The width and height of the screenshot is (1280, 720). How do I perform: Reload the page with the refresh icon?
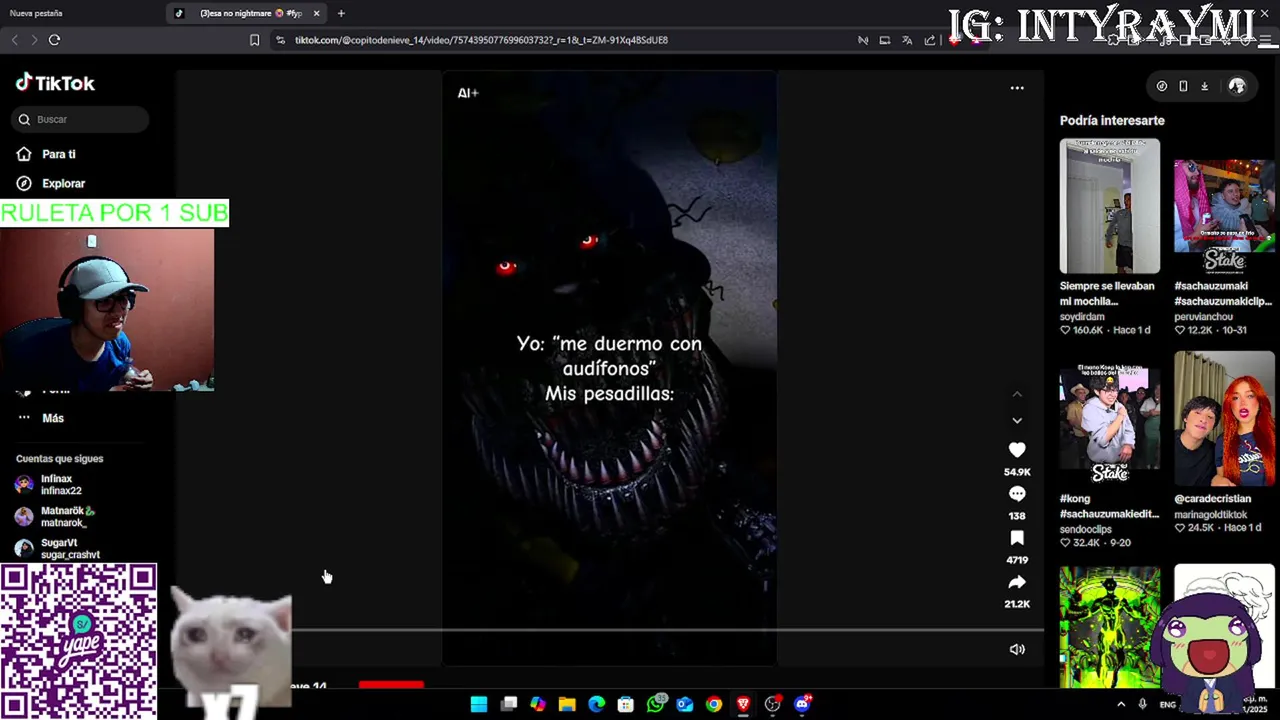click(54, 40)
